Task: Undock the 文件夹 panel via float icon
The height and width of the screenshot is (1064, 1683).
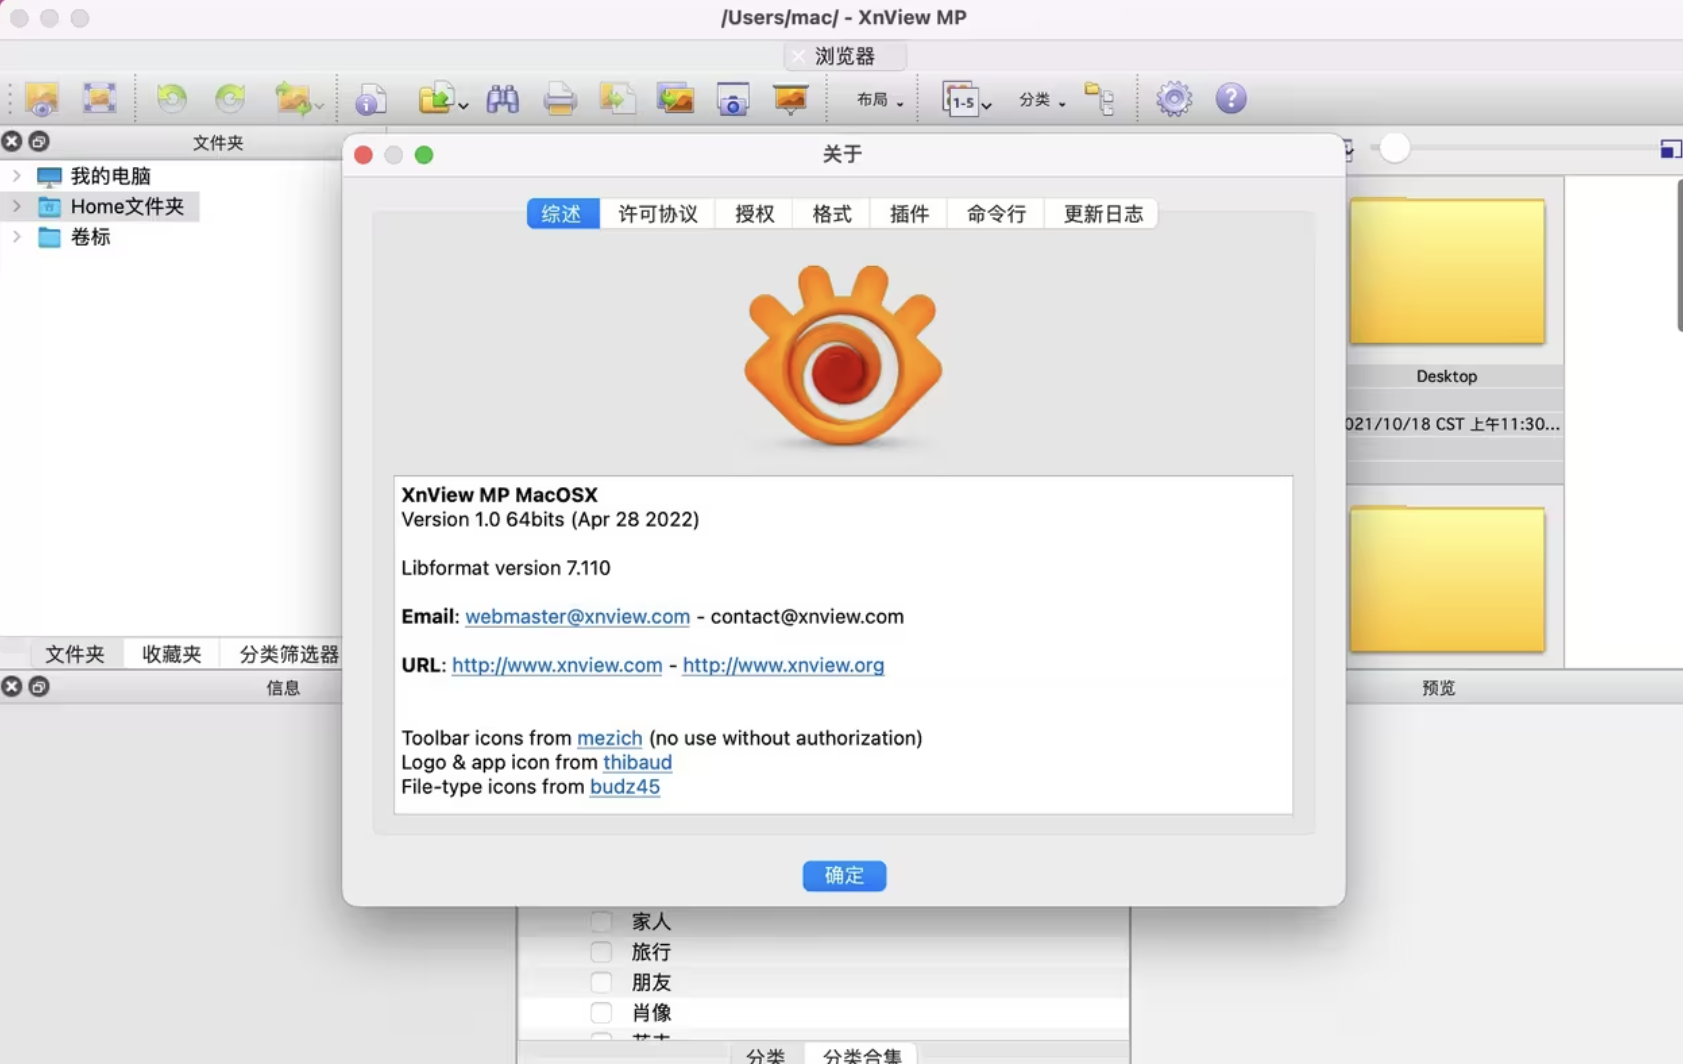Action: (x=39, y=141)
